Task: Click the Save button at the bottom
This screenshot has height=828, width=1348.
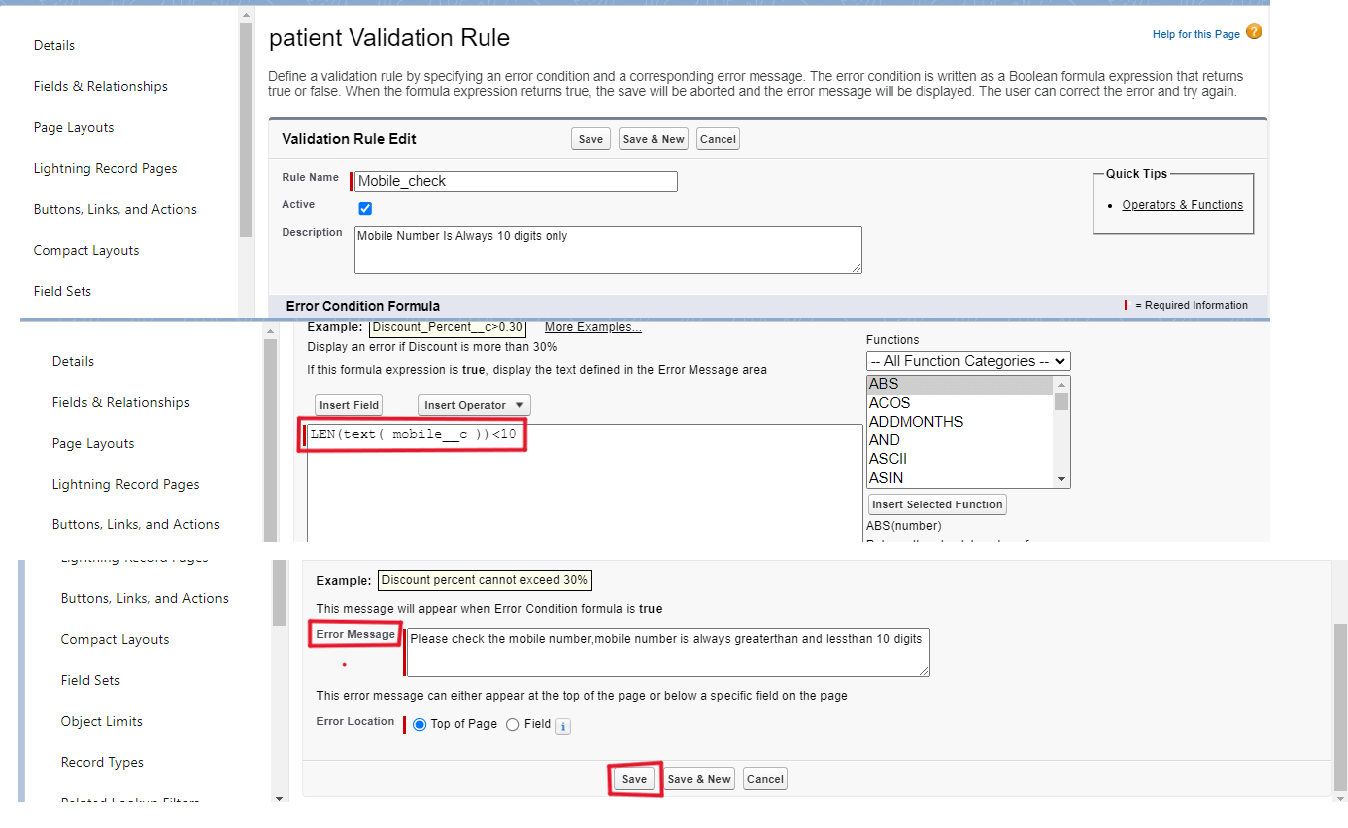Action: point(633,778)
